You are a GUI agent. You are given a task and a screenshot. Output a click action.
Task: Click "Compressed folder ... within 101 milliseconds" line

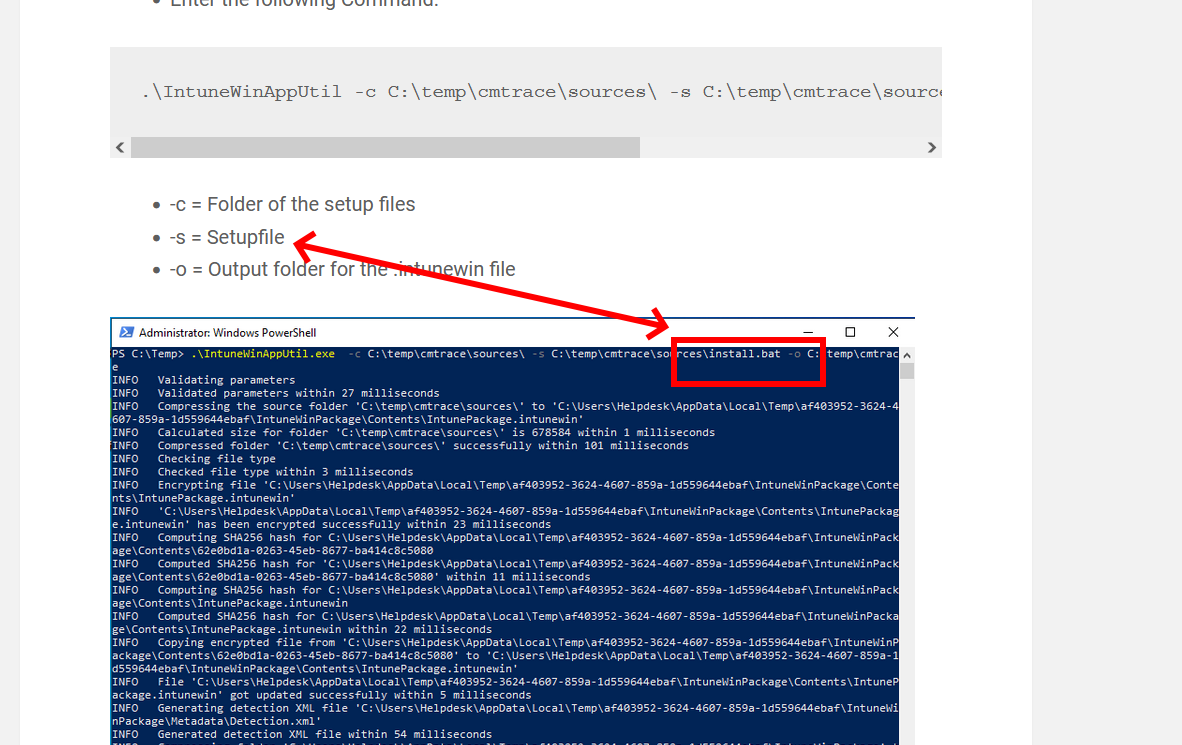click(400, 446)
